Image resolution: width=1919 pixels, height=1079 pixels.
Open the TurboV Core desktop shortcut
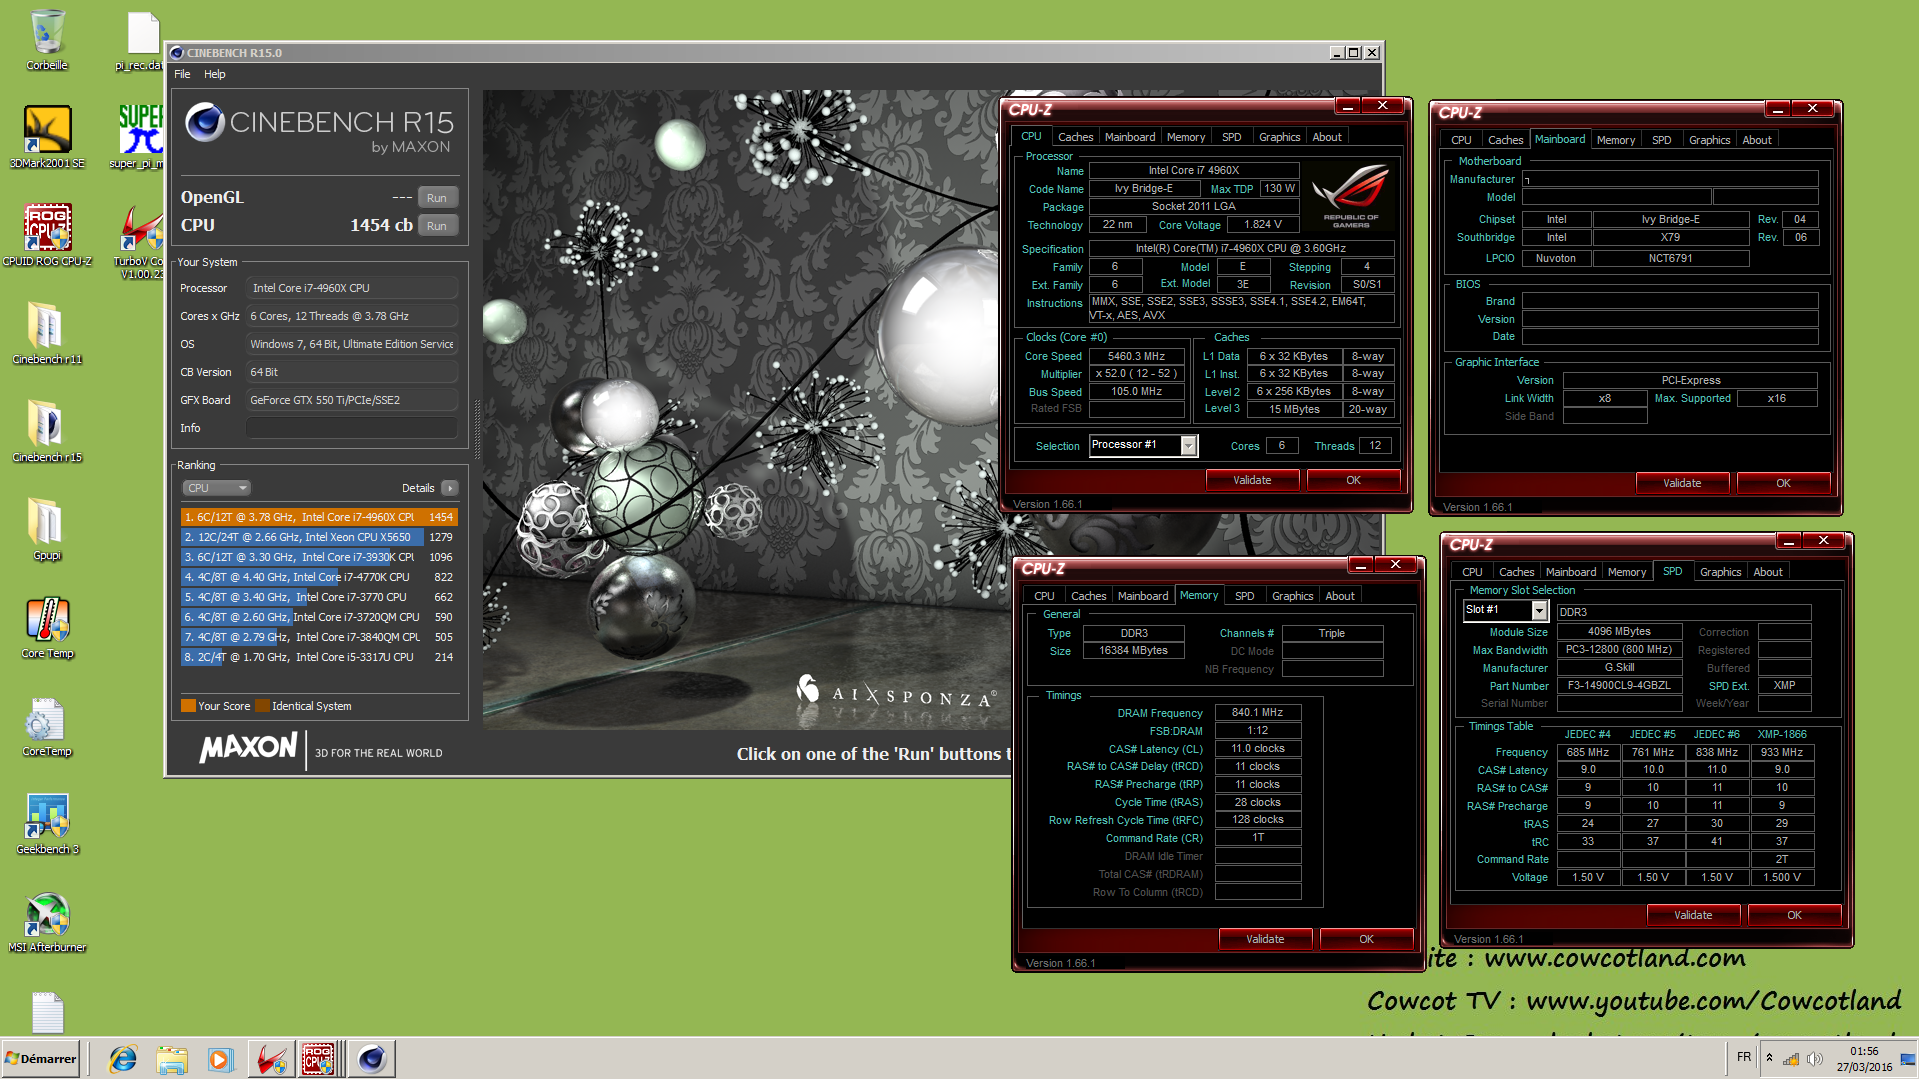(139, 240)
